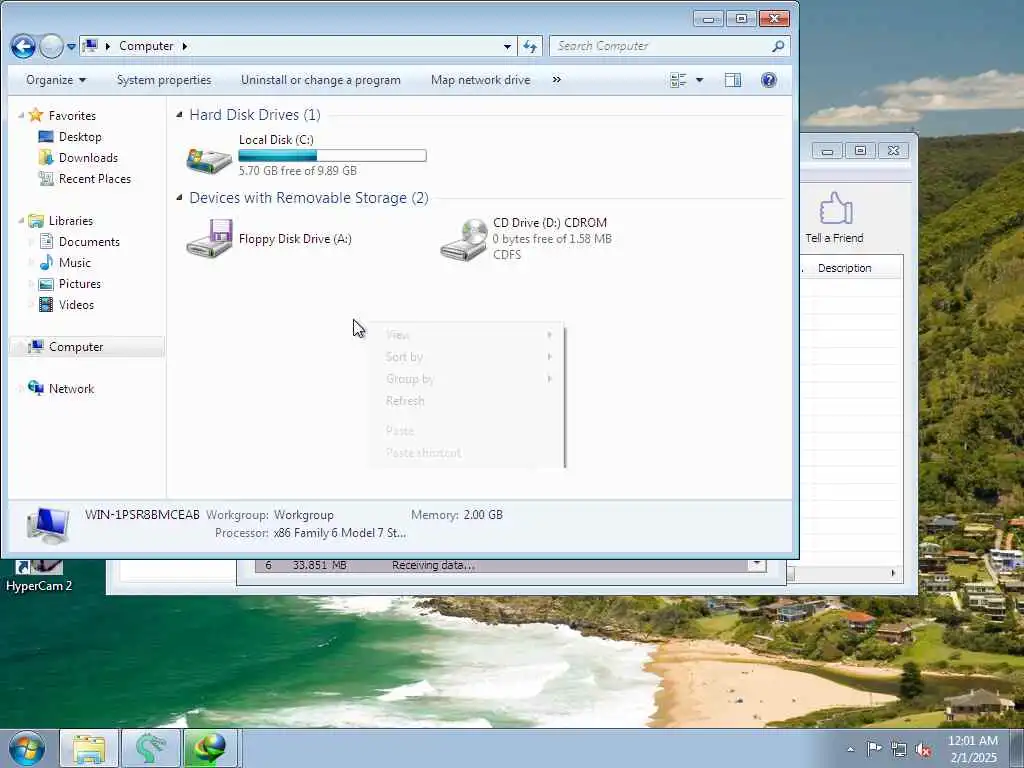Click Computer in the address bar

146,46
